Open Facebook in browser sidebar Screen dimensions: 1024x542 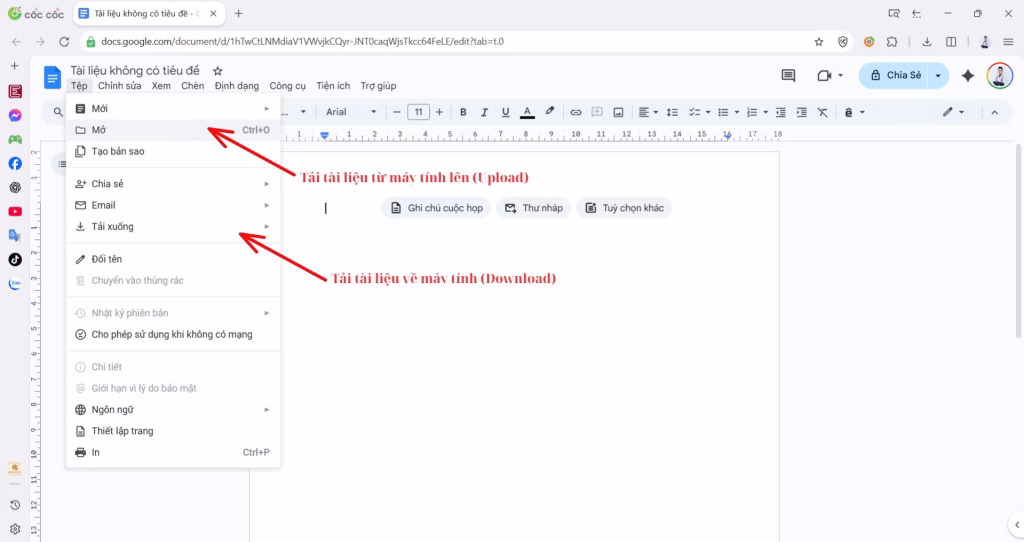pos(15,163)
